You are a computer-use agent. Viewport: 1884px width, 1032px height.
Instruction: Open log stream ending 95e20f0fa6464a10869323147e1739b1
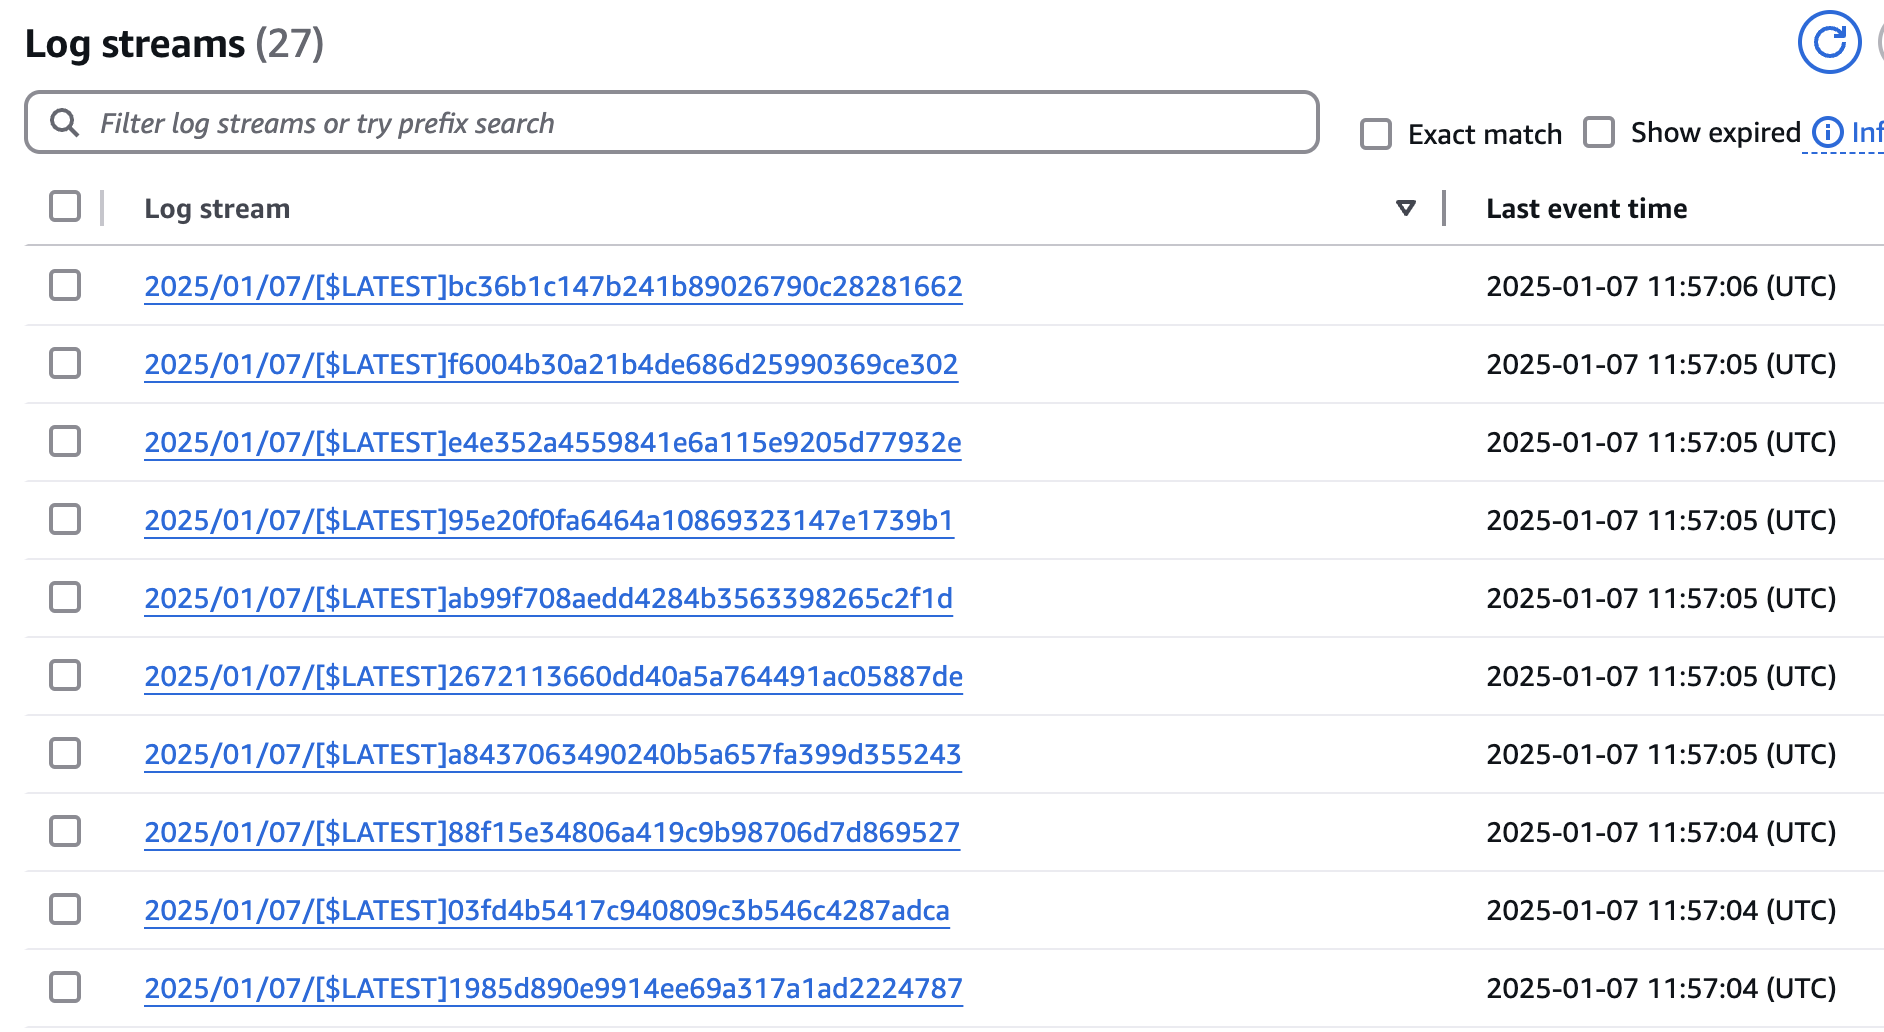click(549, 520)
